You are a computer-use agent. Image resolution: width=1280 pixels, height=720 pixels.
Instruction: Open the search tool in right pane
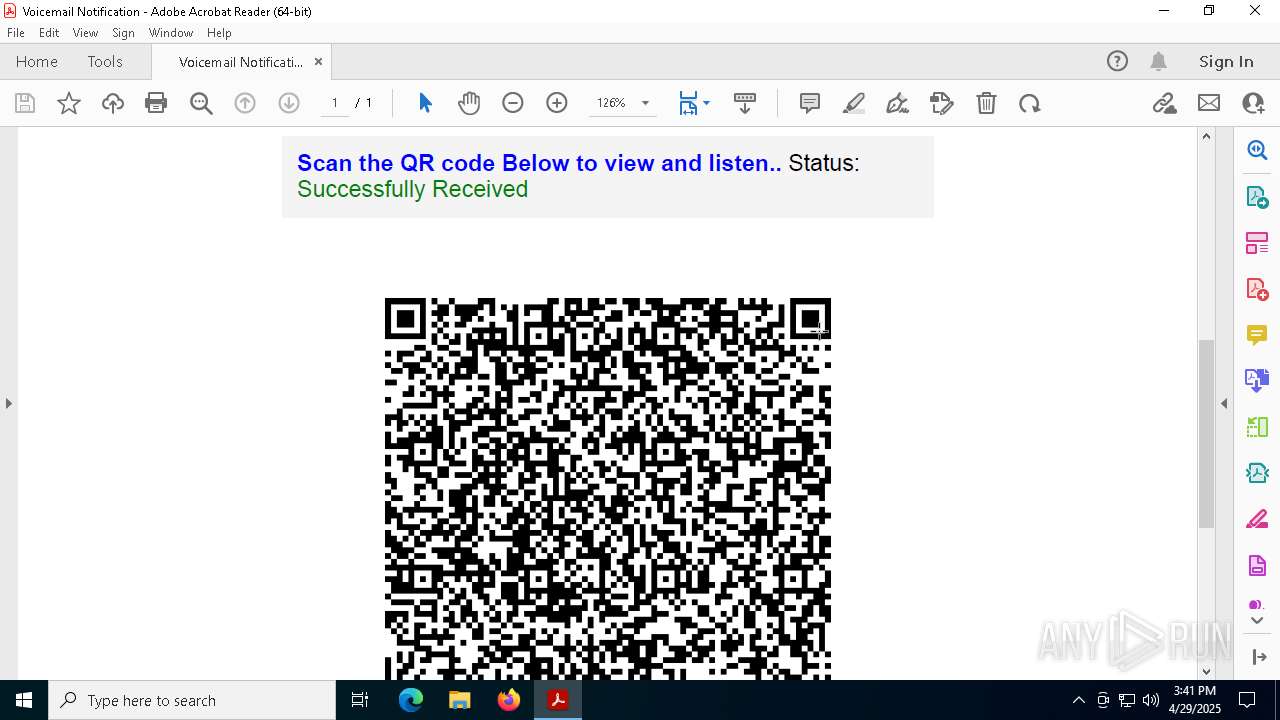(1257, 150)
